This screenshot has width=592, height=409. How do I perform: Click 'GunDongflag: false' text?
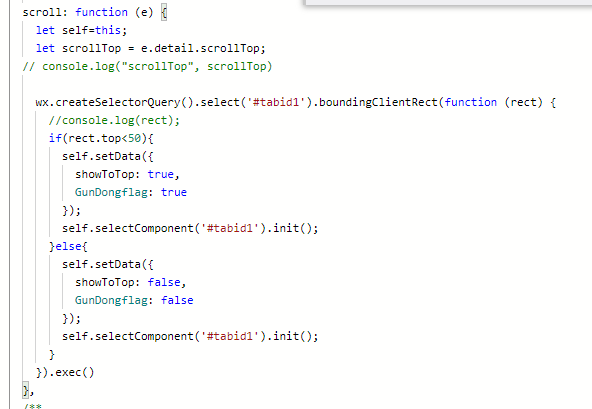(x=134, y=300)
